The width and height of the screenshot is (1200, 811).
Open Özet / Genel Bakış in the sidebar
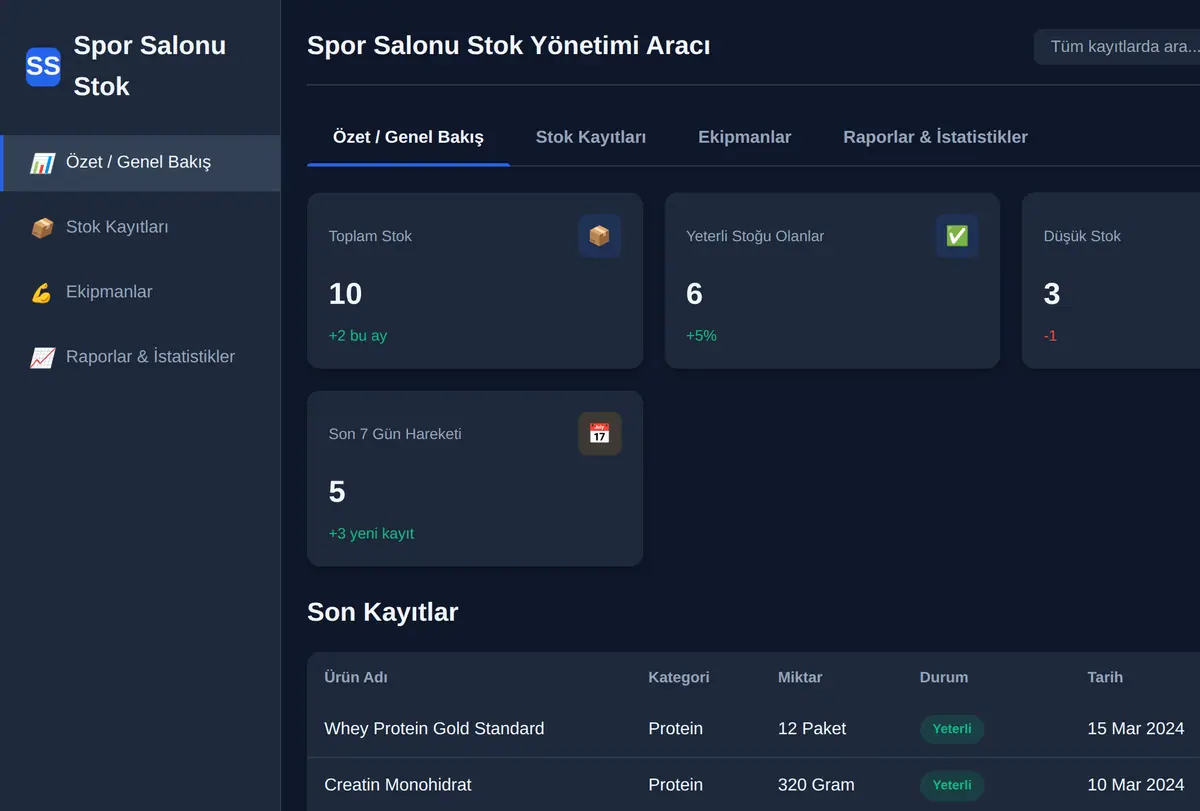[140, 163]
